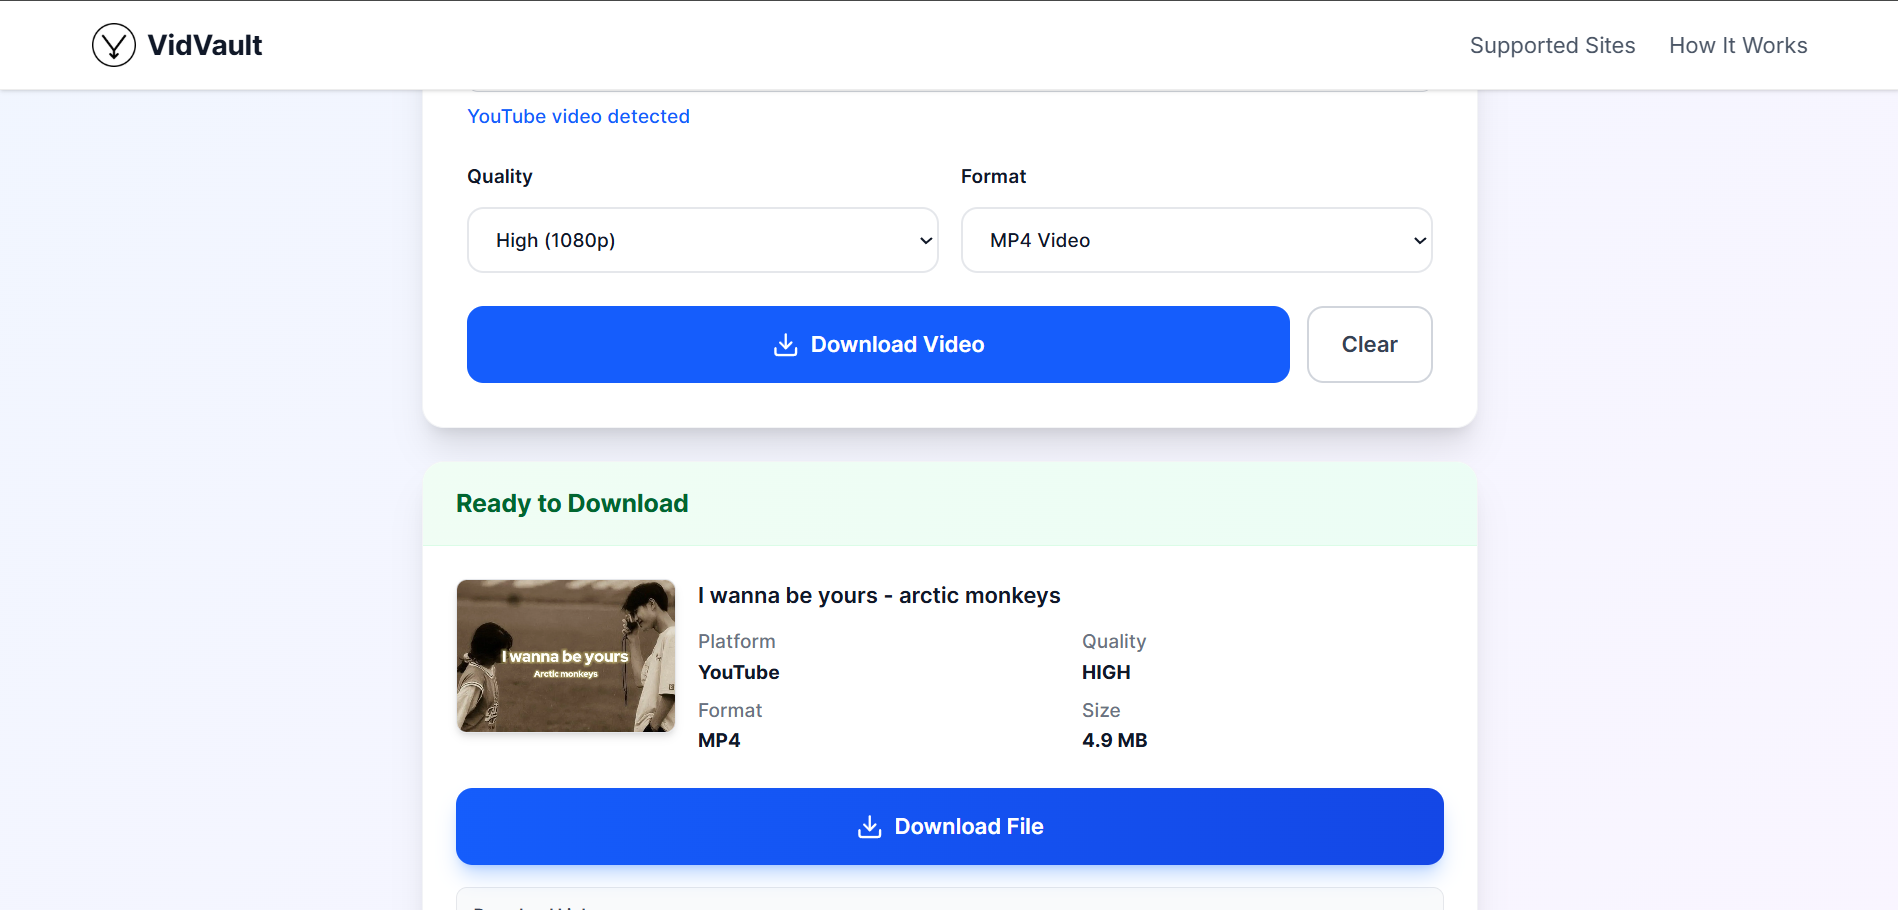
Task: Click the VidVault logo icon
Action: (x=114, y=45)
